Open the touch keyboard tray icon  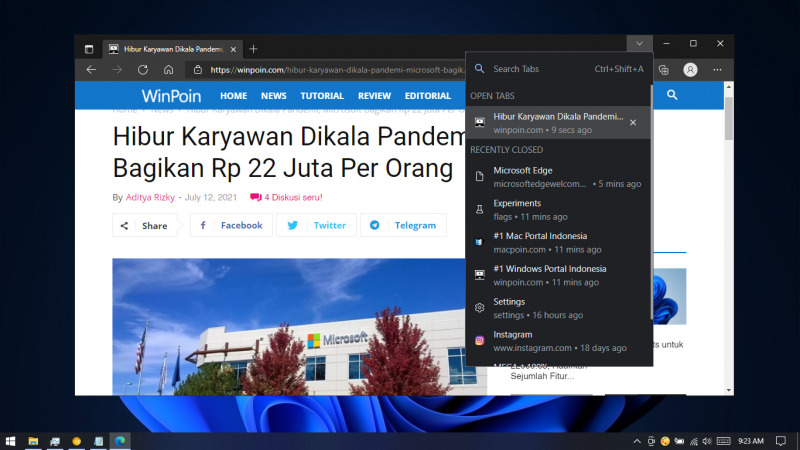[x=723, y=441]
